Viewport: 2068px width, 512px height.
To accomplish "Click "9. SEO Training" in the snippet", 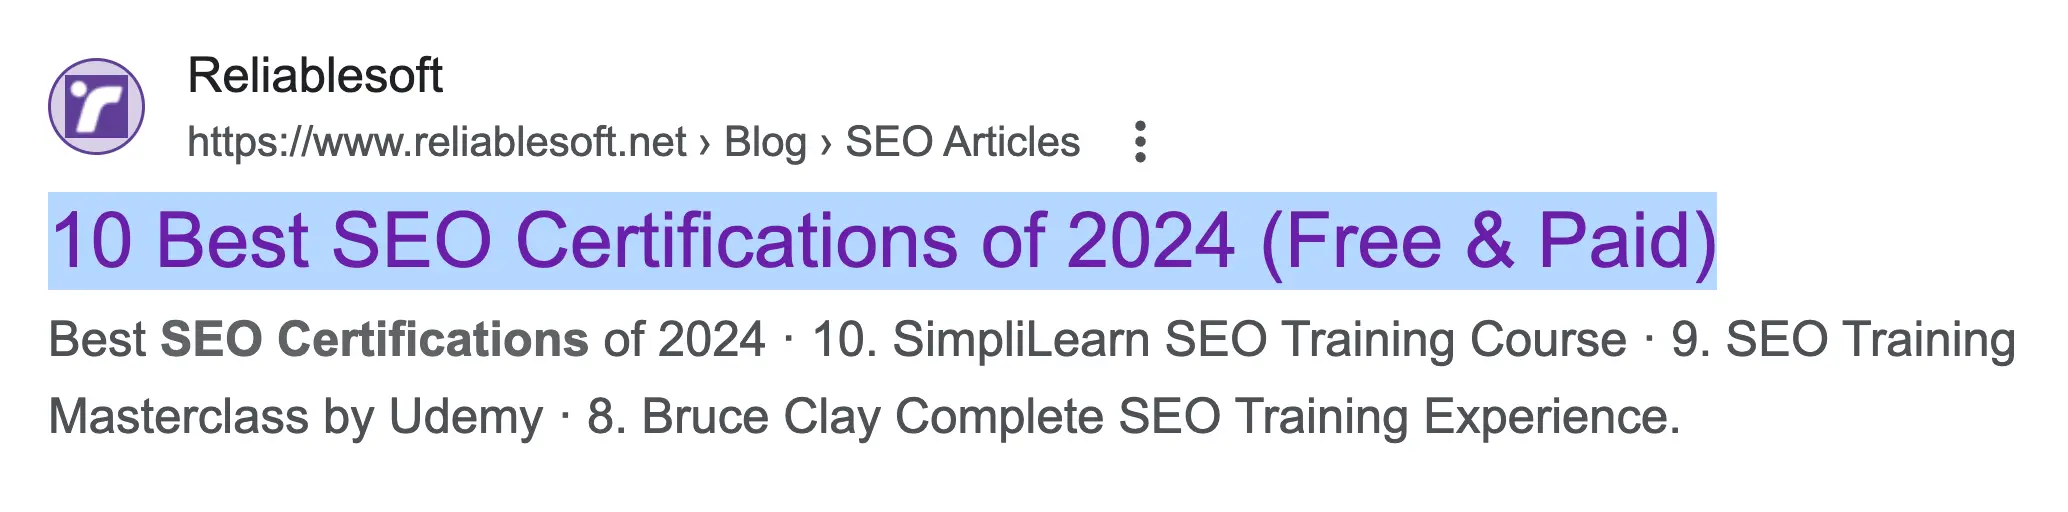I will (x=1842, y=339).
